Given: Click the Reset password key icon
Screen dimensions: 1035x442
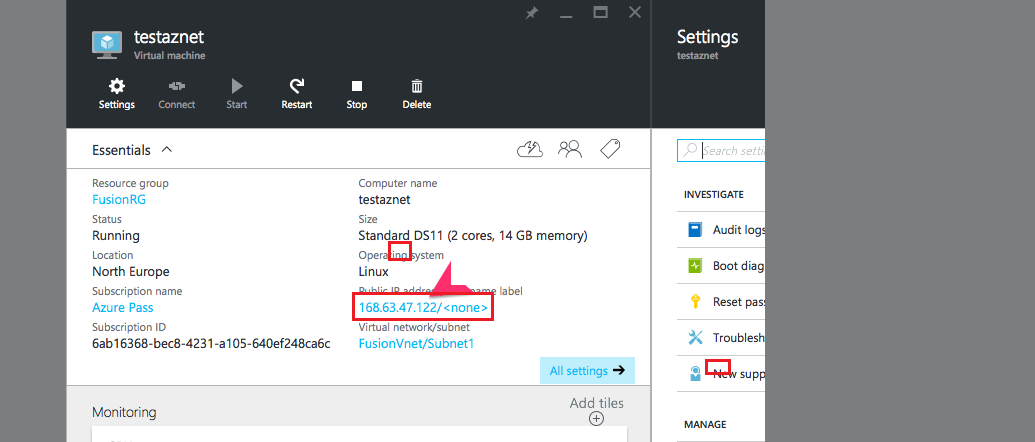Looking at the screenshot, I should [695, 302].
